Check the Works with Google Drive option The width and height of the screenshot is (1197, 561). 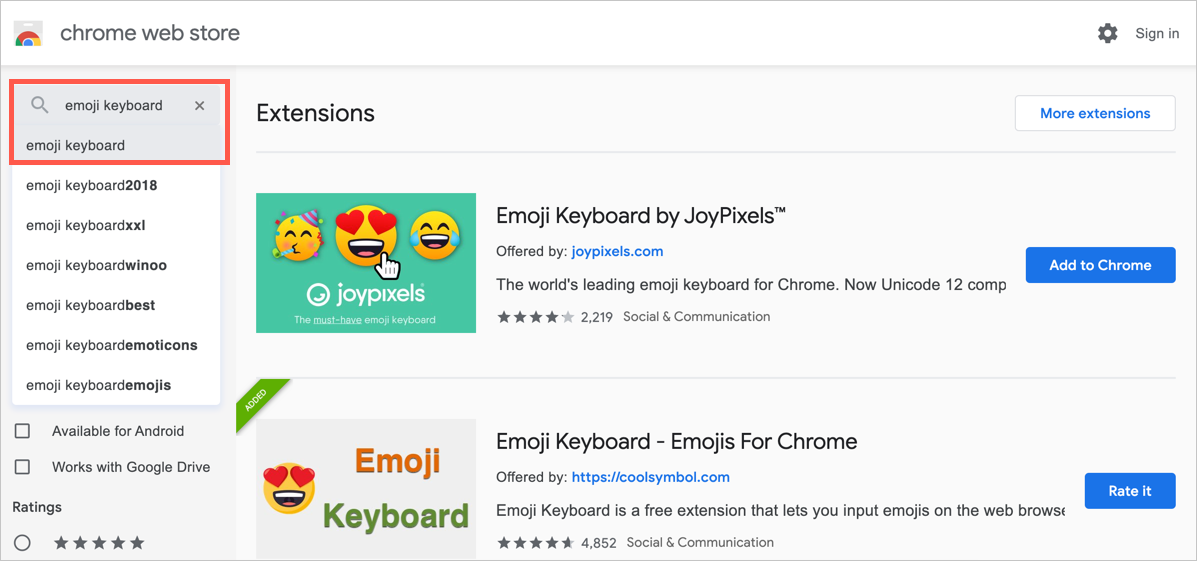pyautogui.click(x=22, y=467)
